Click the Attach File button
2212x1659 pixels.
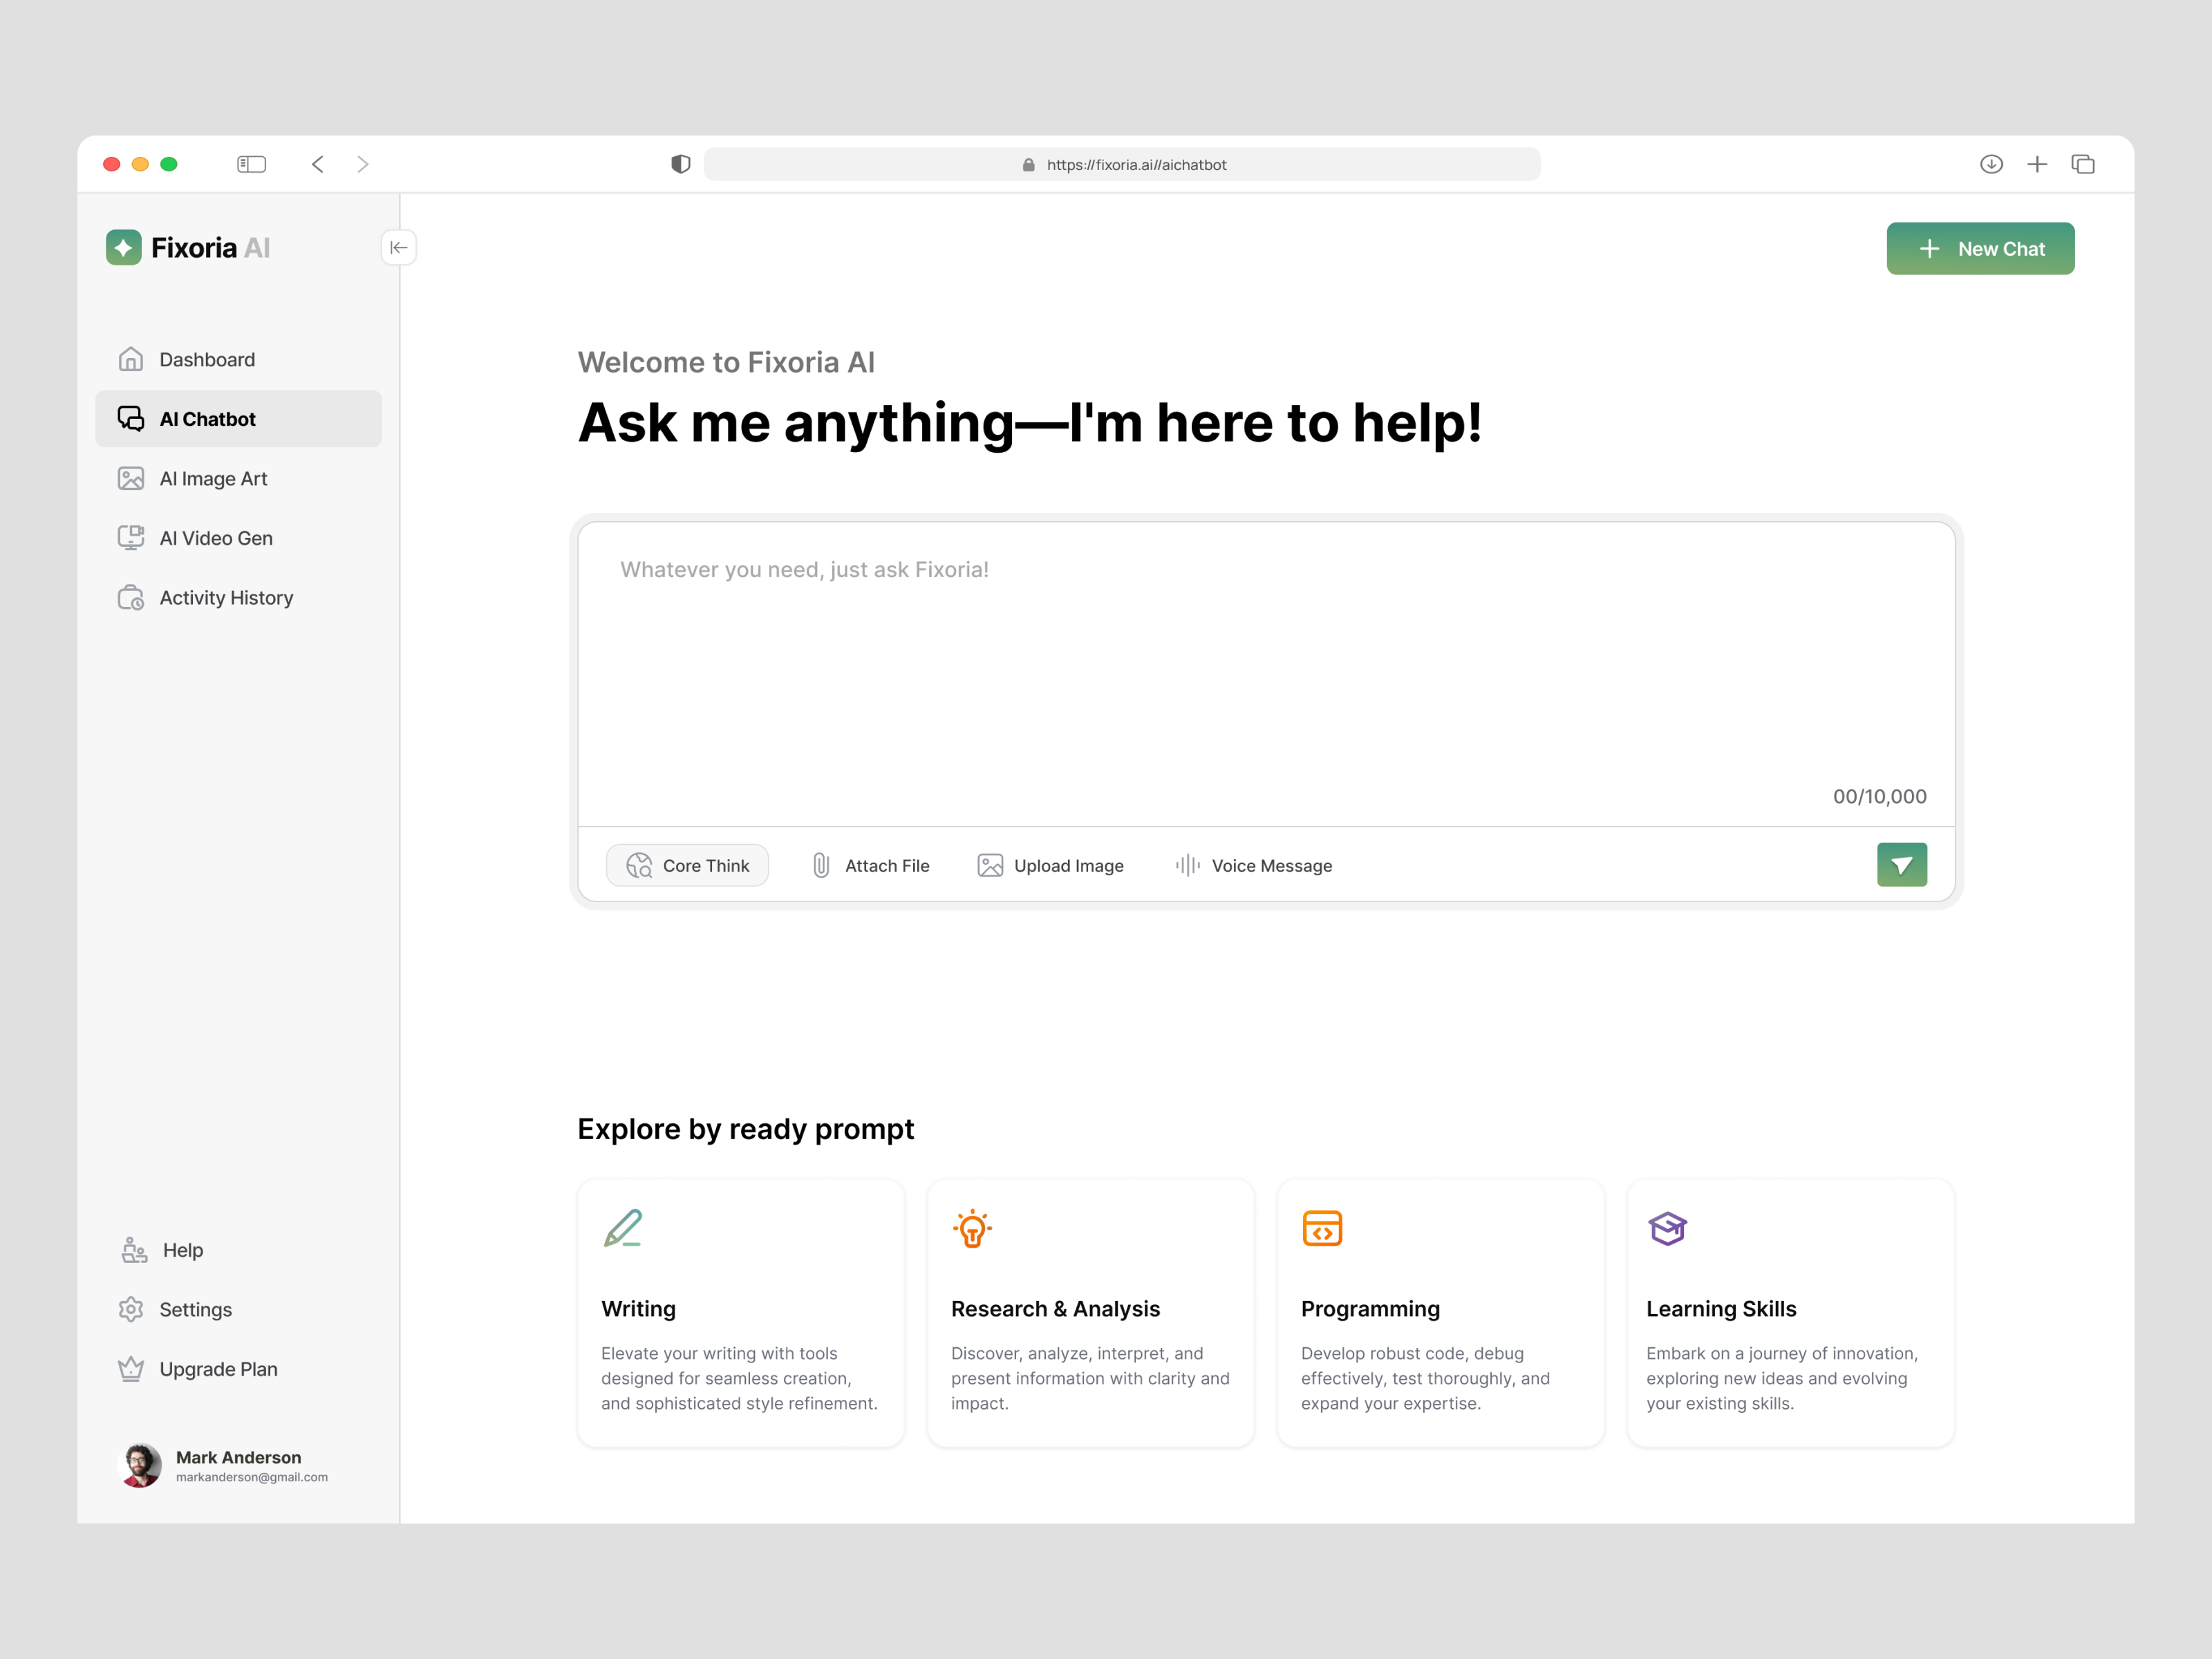(x=871, y=866)
